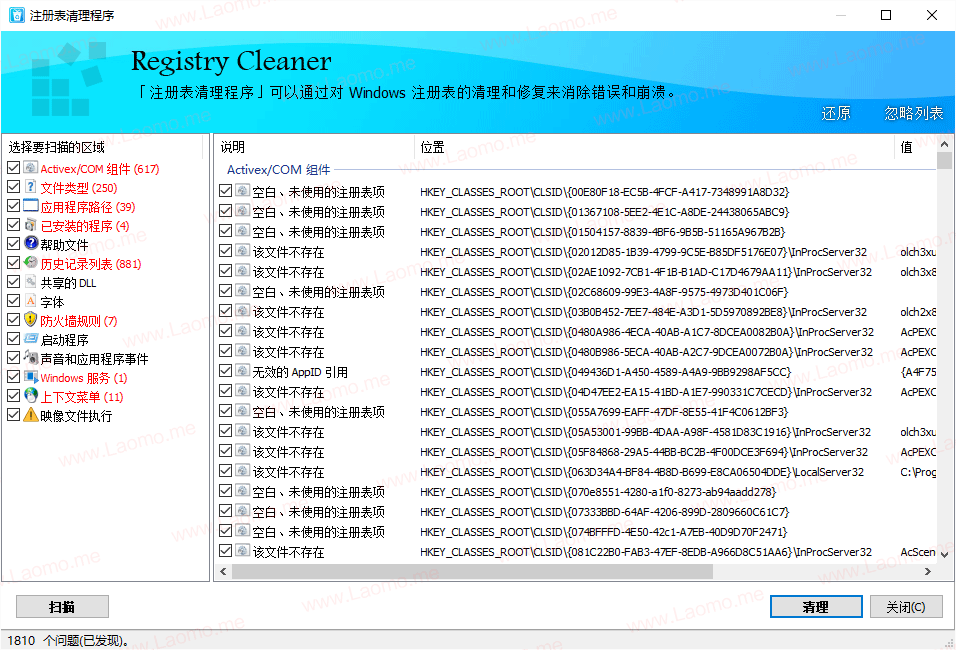Click the Activex/COM 组件 category icon

30,168
